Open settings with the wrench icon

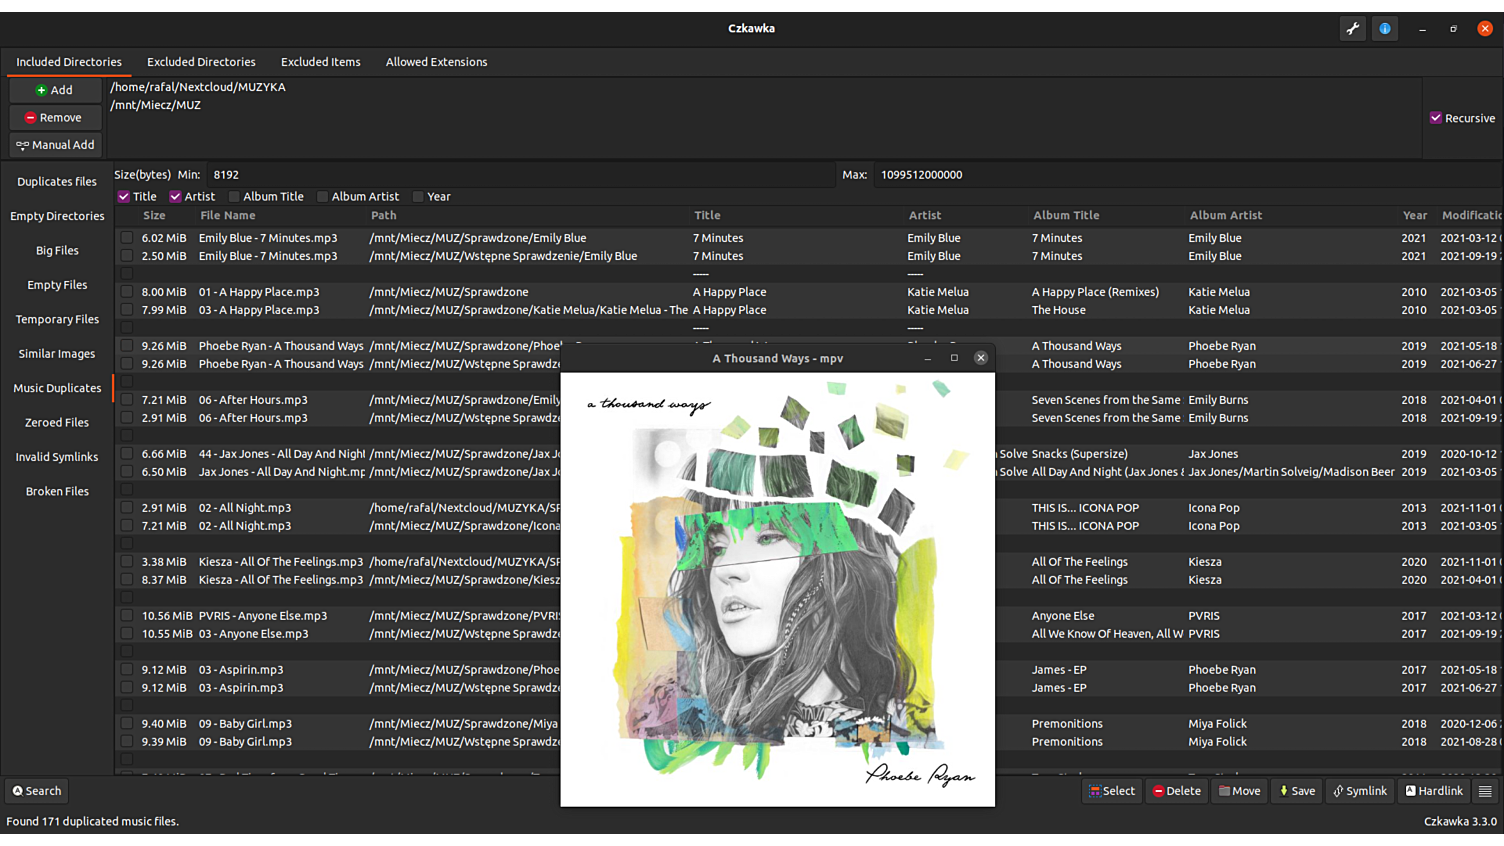pos(1353,29)
